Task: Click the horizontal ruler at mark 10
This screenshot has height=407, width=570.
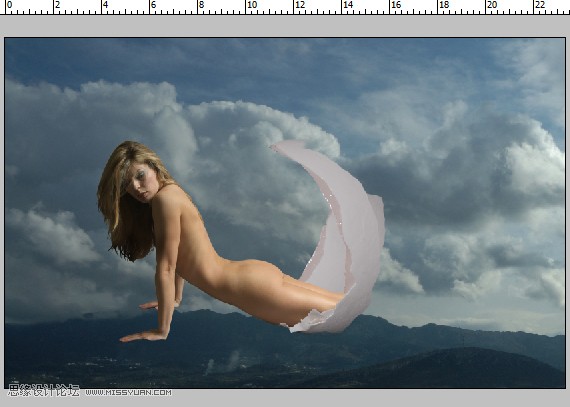Action: pyautogui.click(x=252, y=5)
